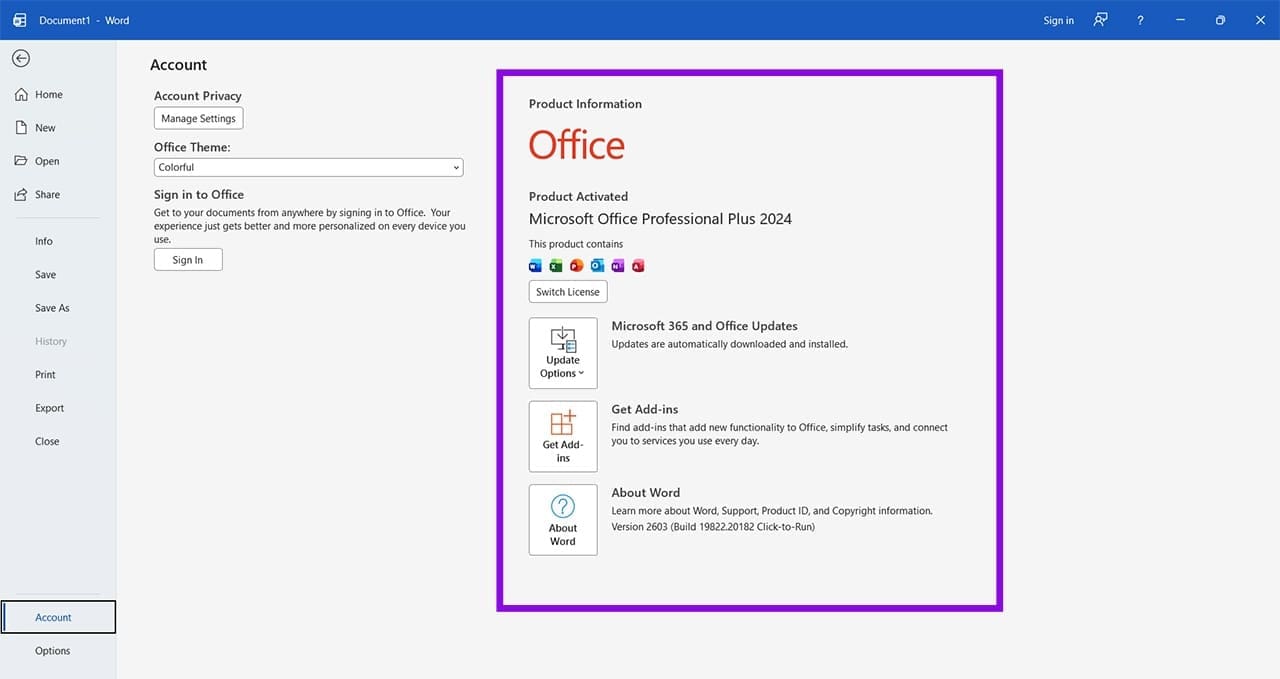Click the Sign In button under Account
The height and width of the screenshot is (679, 1280).
(188, 260)
